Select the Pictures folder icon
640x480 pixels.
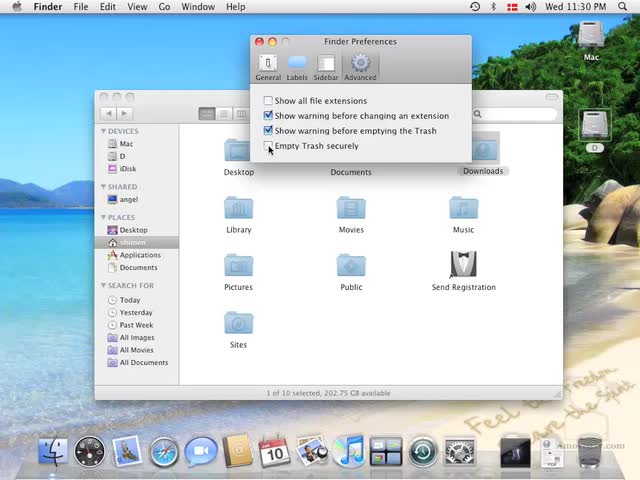239,265
